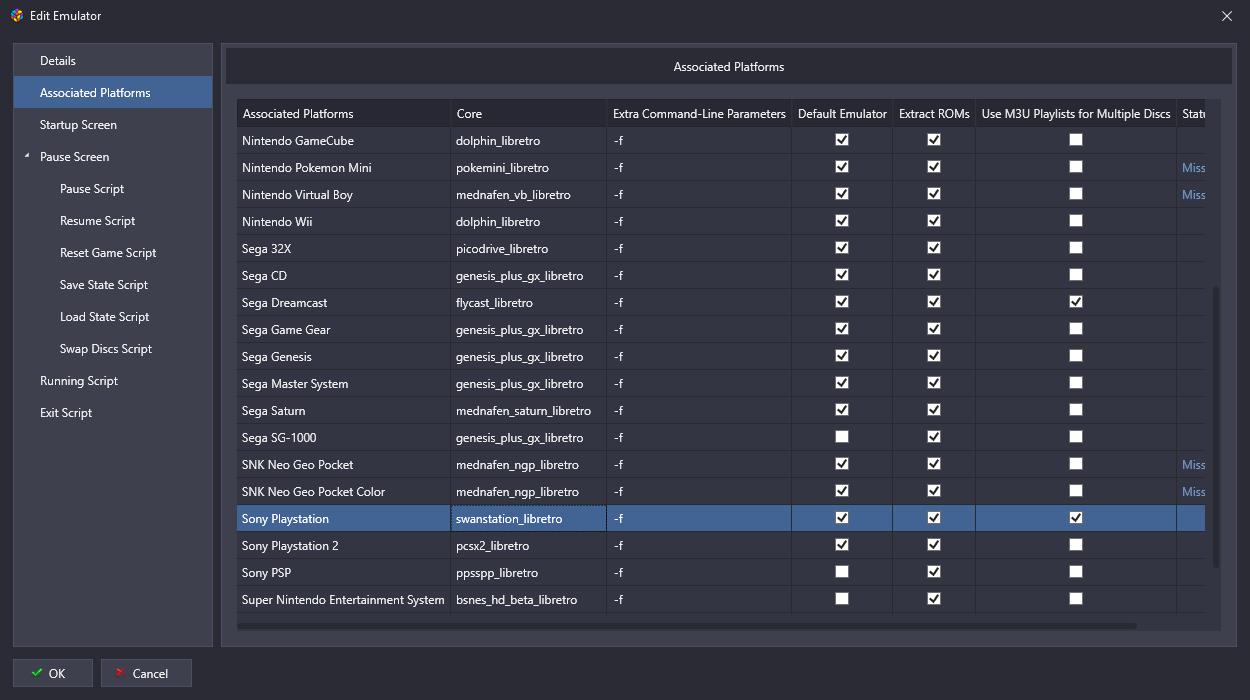Sort by Associated Platforms column header

pyautogui.click(x=343, y=113)
